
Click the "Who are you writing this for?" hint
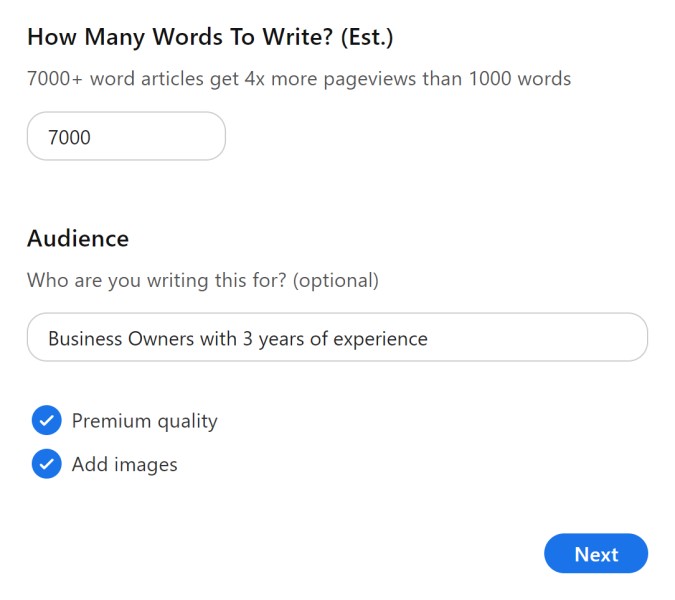(x=157, y=281)
